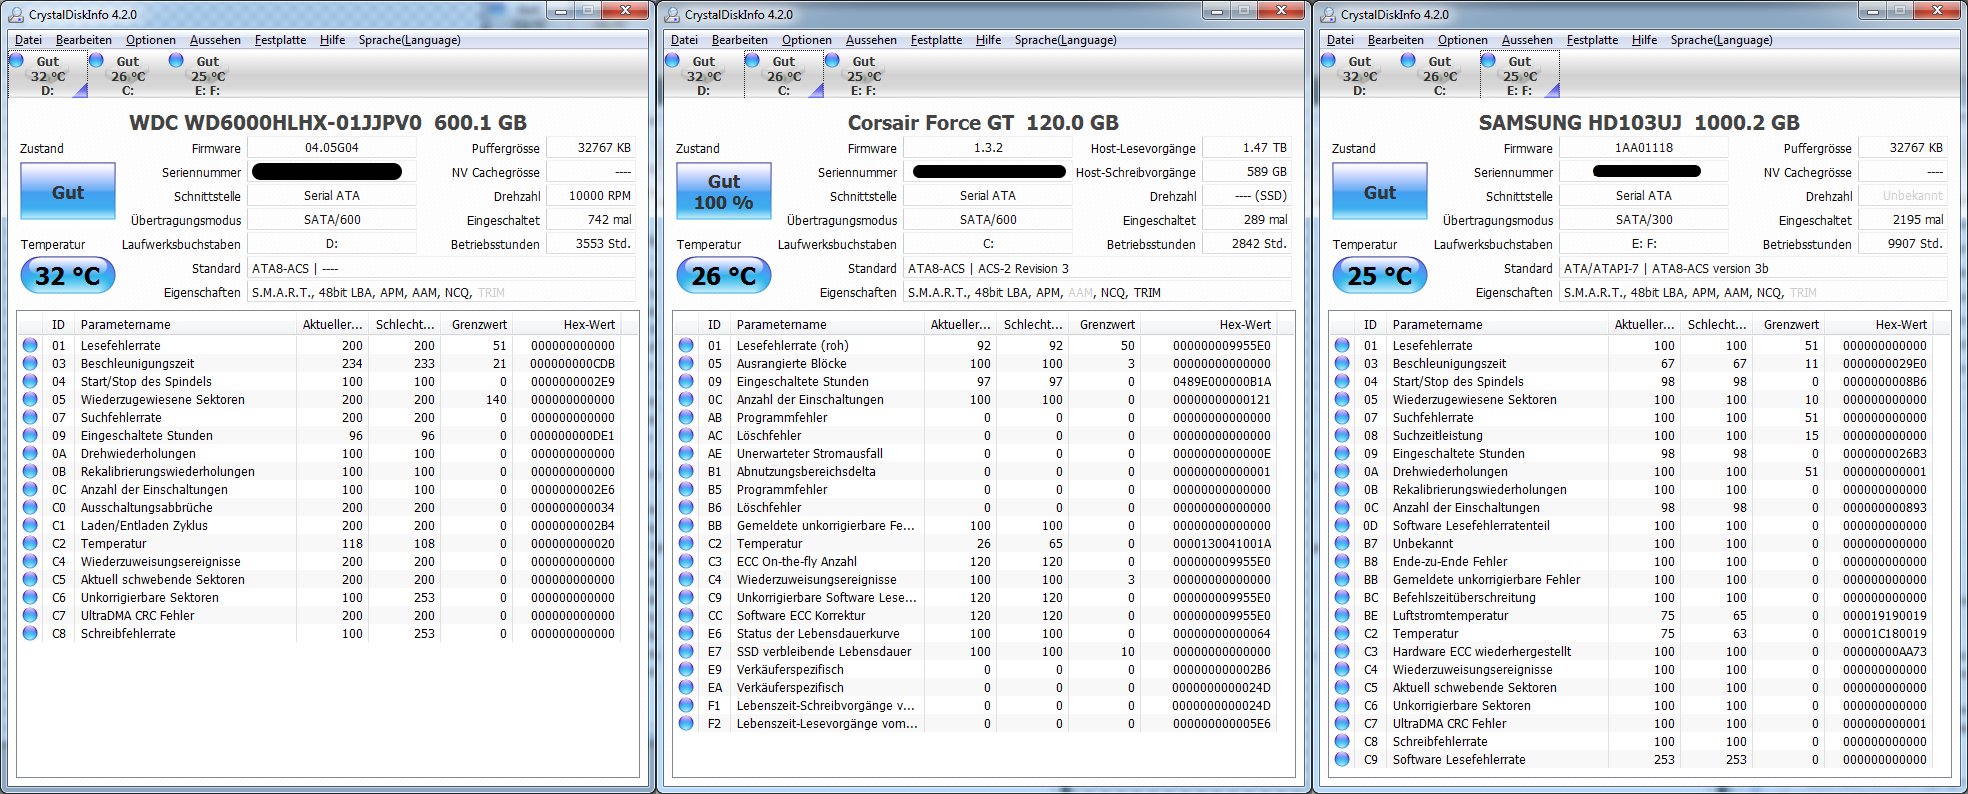Select the C: disk tab in the Samsung window

click(1440, 75)
